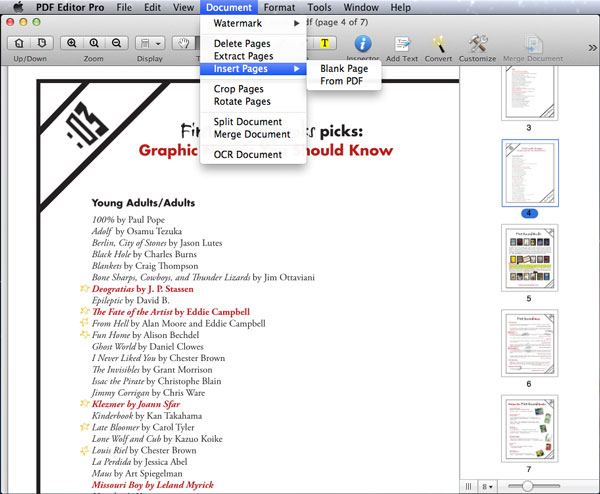
Task: Click the actual size zoom icon
Action: pos(94,43)
